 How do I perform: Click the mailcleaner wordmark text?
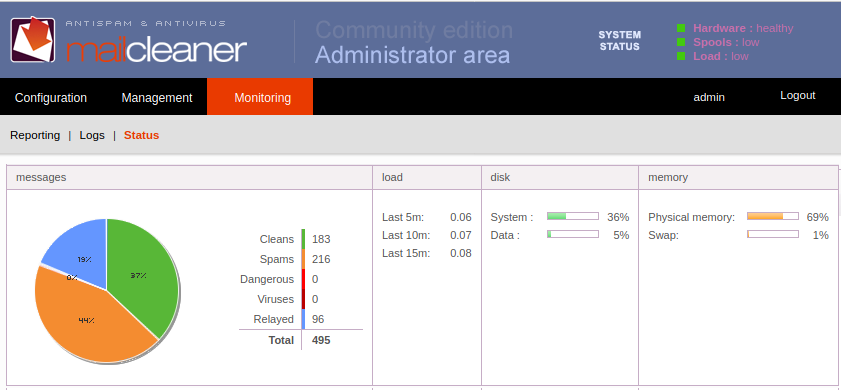[x=157, y=50]
